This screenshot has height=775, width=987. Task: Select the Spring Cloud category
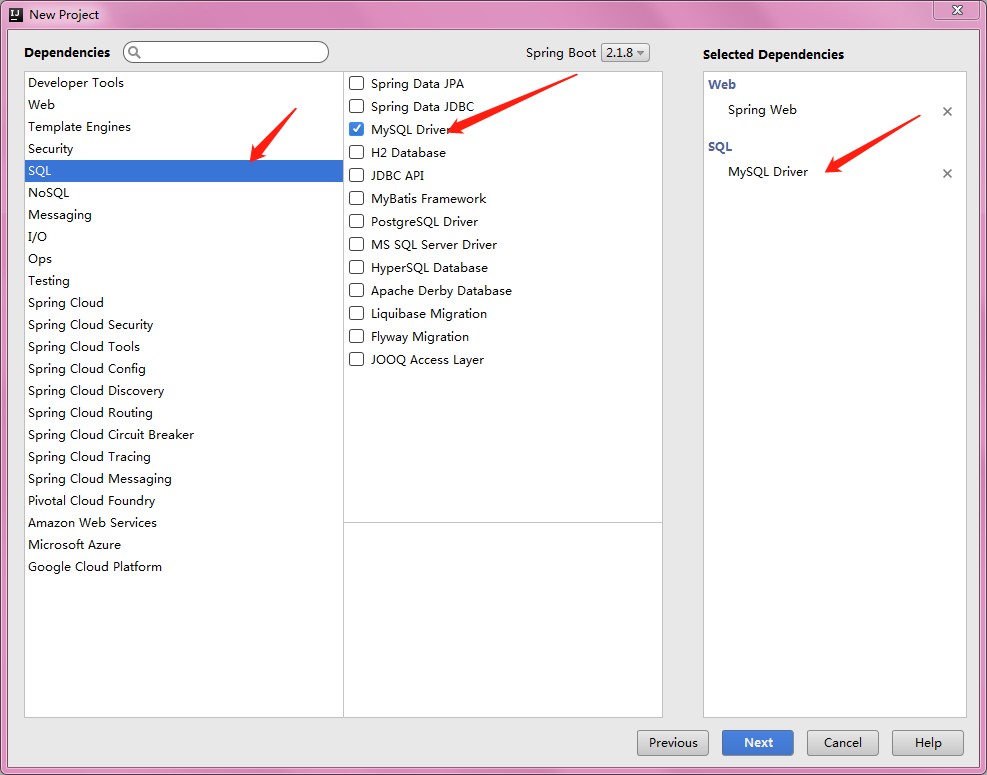coord(184,303)
